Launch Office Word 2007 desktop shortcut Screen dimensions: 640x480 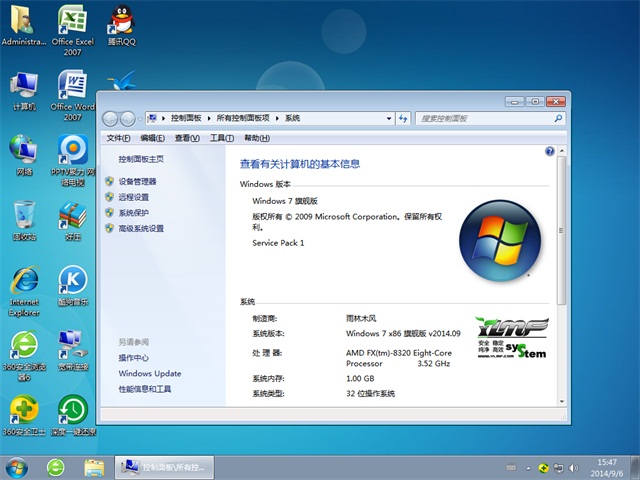coord(73,95)
